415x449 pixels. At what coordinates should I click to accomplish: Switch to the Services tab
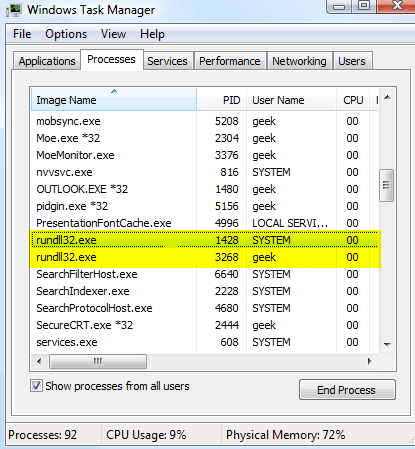tap(167, 61)
